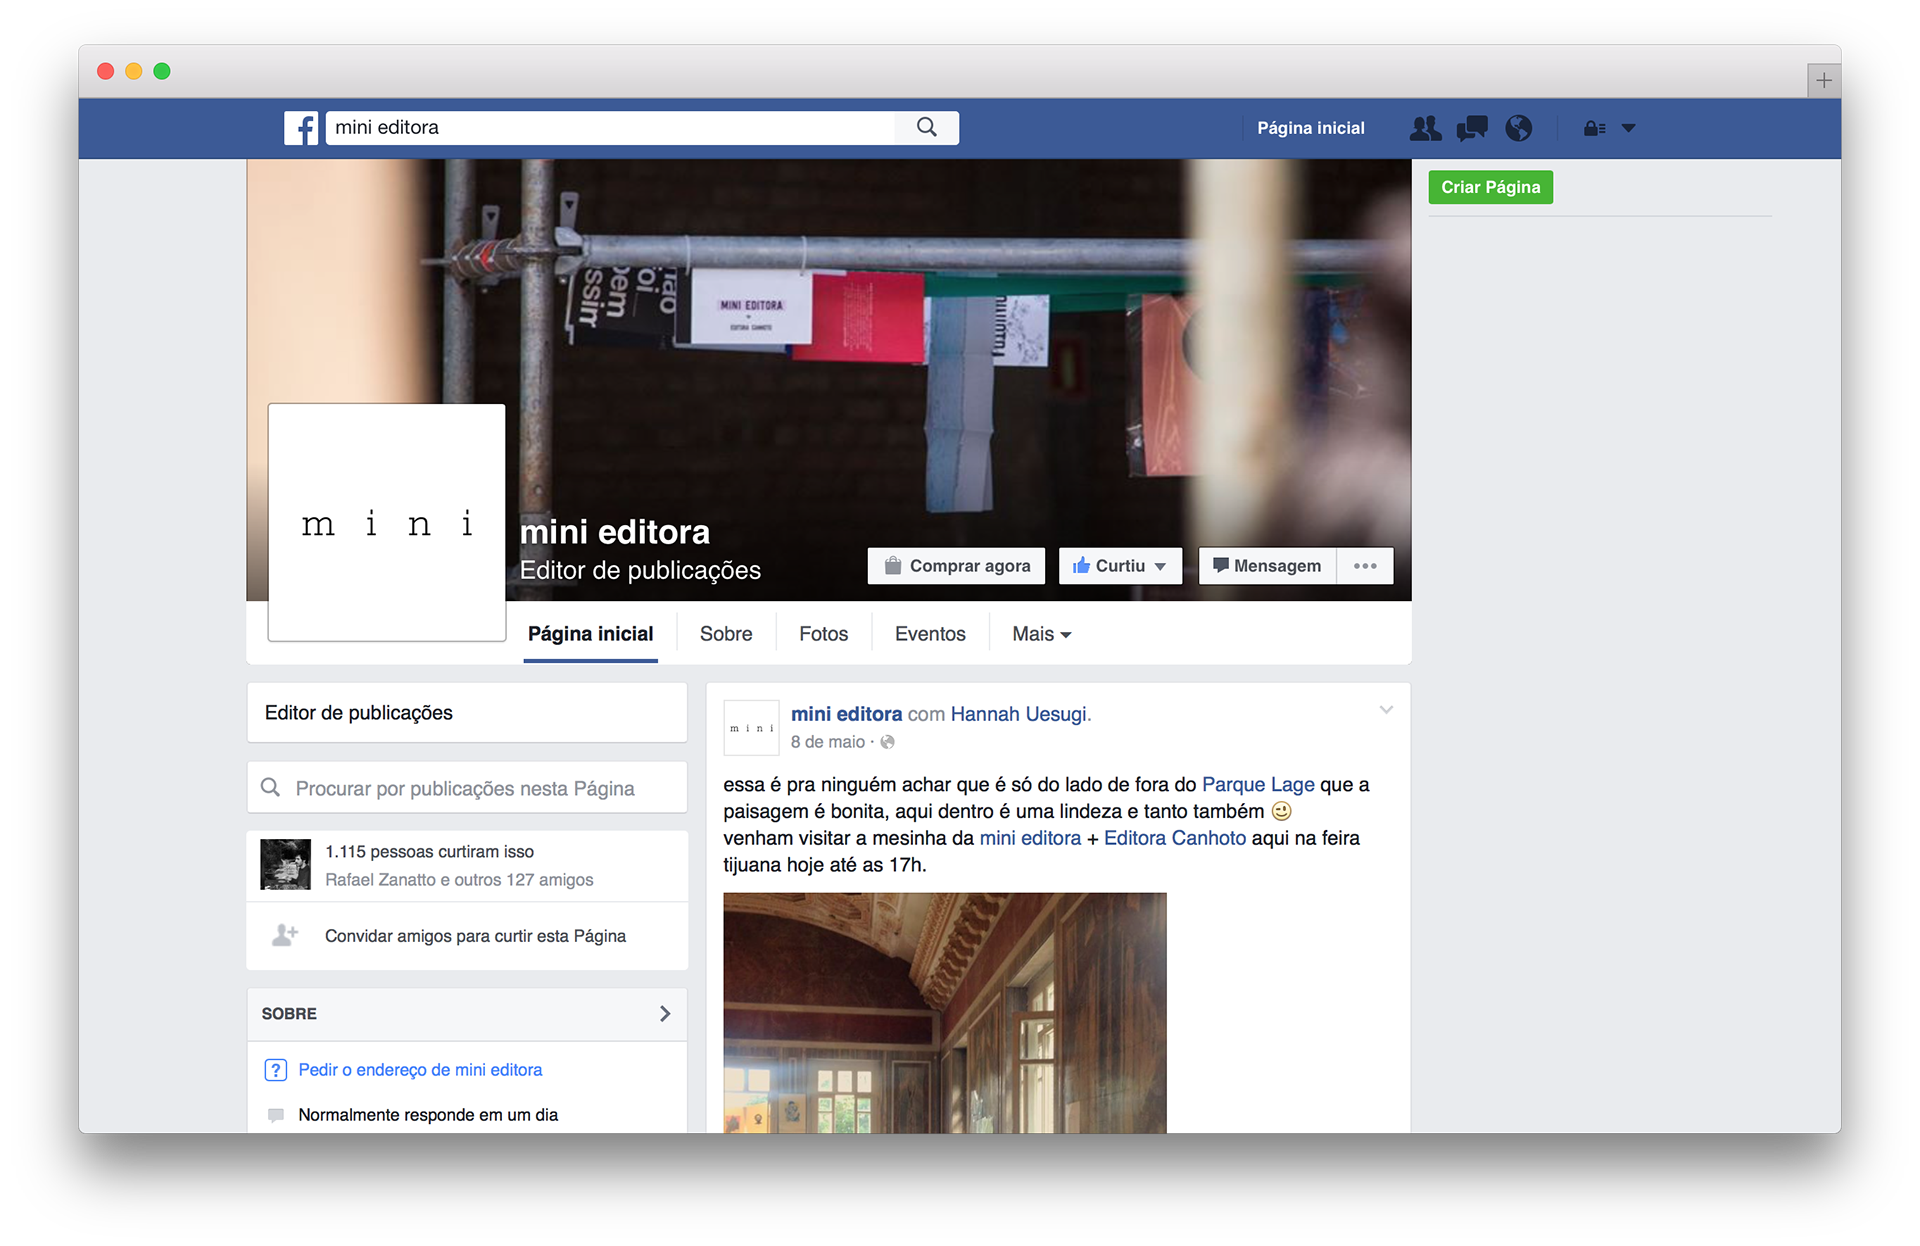Click the invite friends person-plus icon
Image resolution: width=1920 pixels, height=1246 pixels.
click(x=285, y=936)
